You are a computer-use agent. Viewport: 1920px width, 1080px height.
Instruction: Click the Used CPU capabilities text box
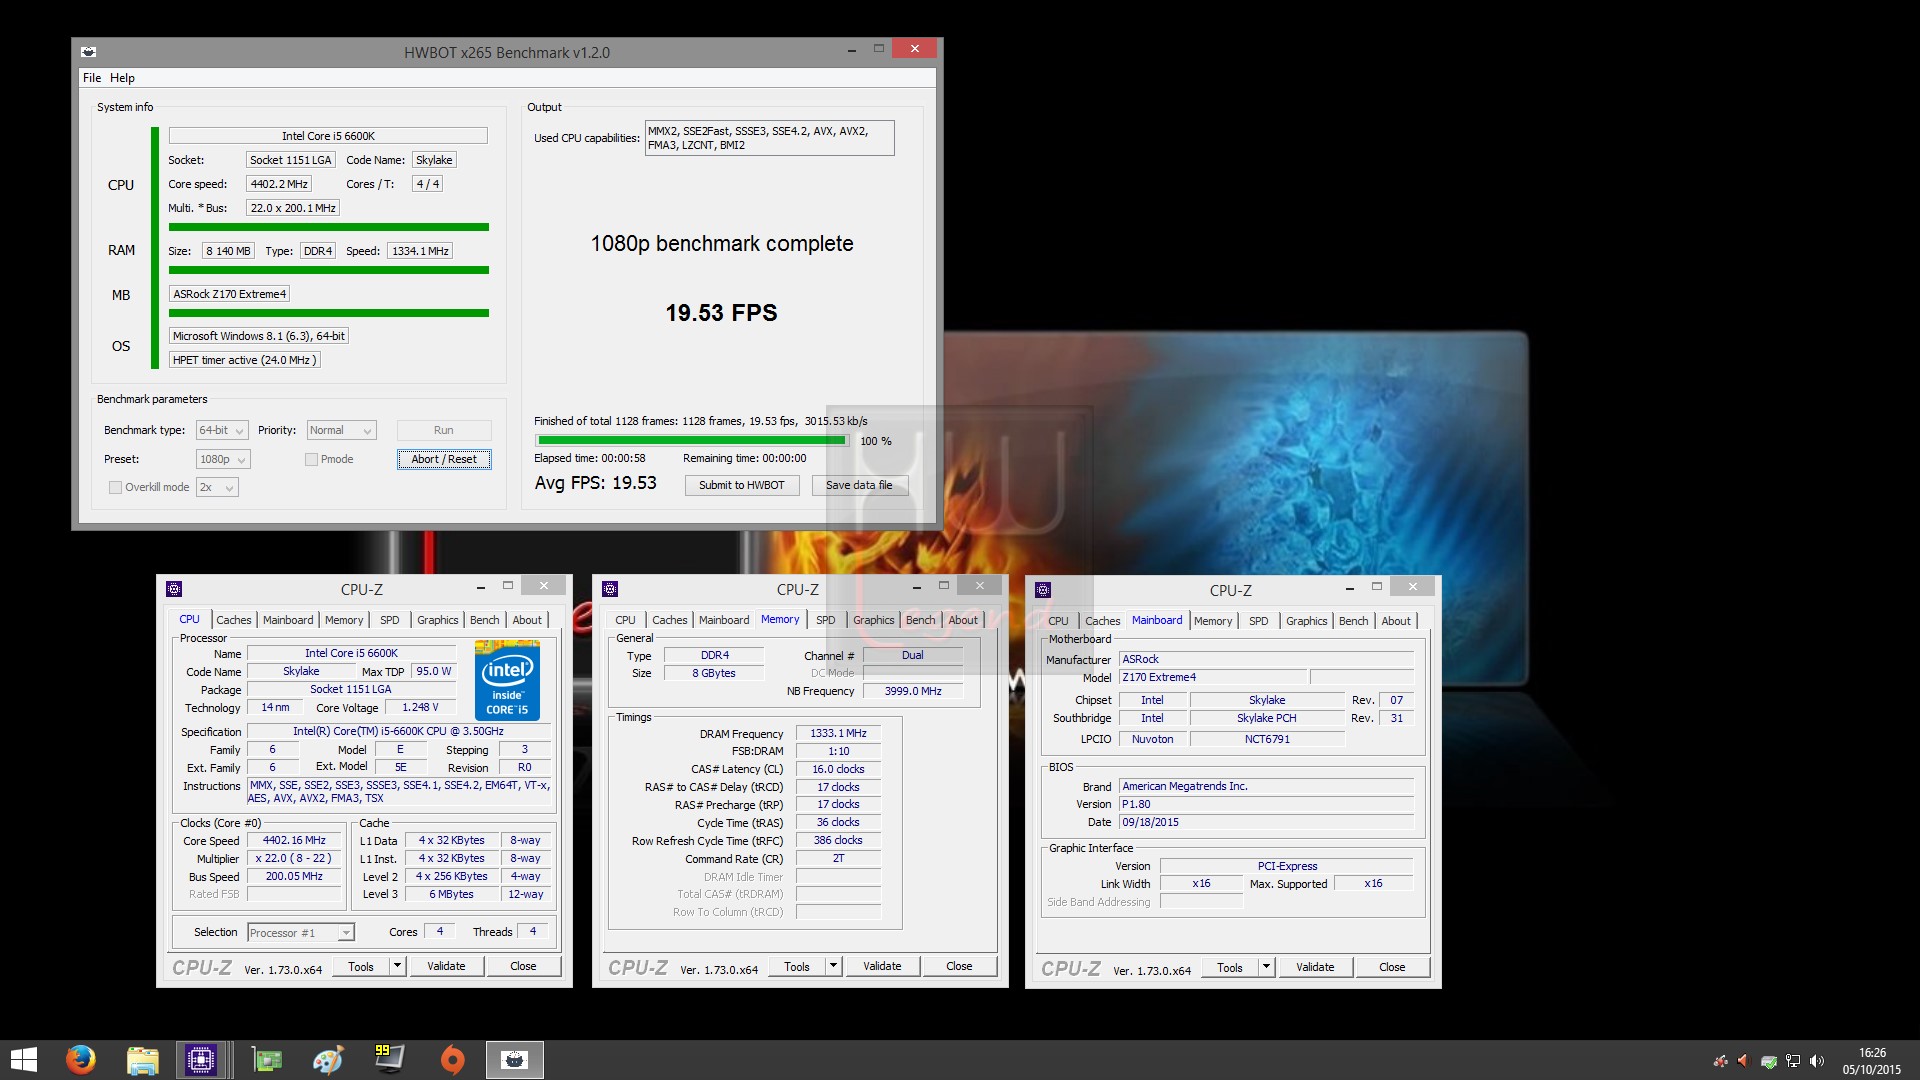point(769,138)
